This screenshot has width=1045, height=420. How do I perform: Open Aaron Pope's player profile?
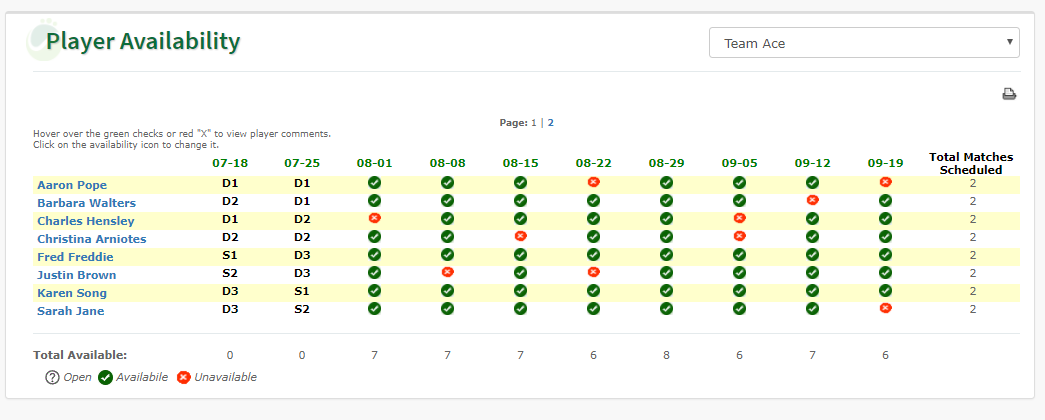coord(72,185)
